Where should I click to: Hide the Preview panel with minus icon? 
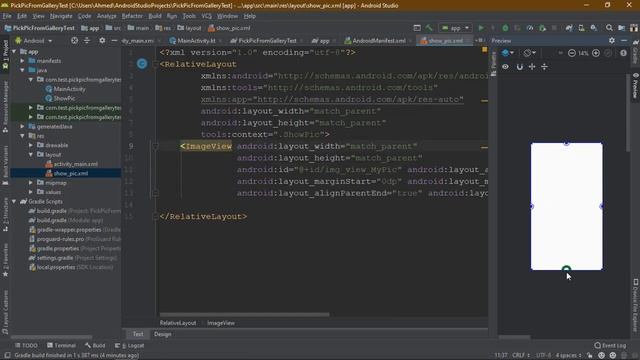pos(624,41)
